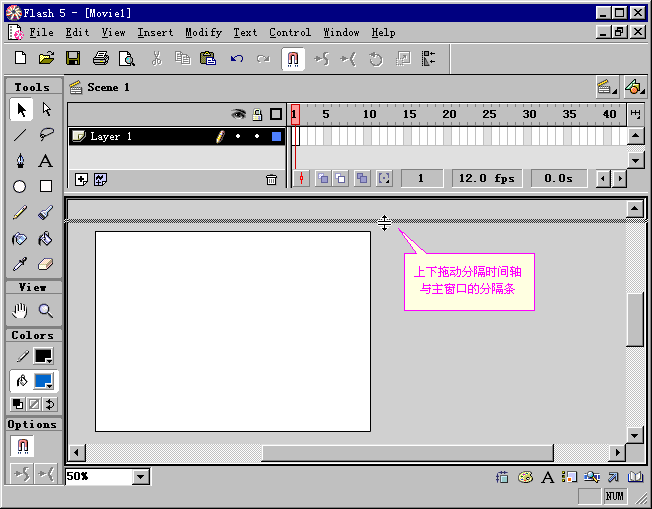Select the Pen tool

coord(21,161)
